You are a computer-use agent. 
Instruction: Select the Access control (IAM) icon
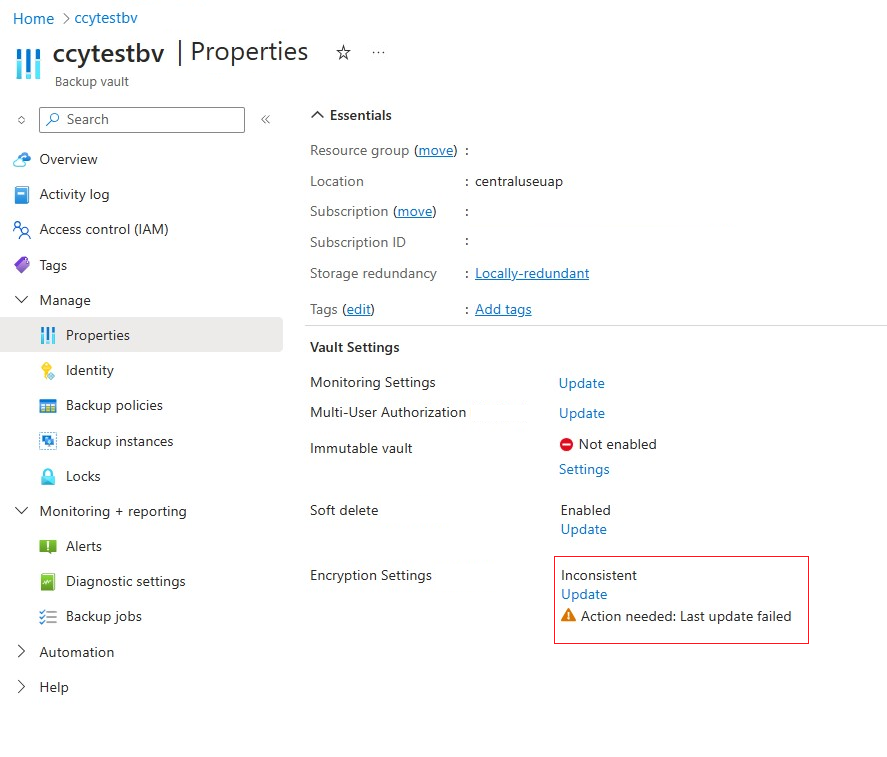(x=21, y=230)
